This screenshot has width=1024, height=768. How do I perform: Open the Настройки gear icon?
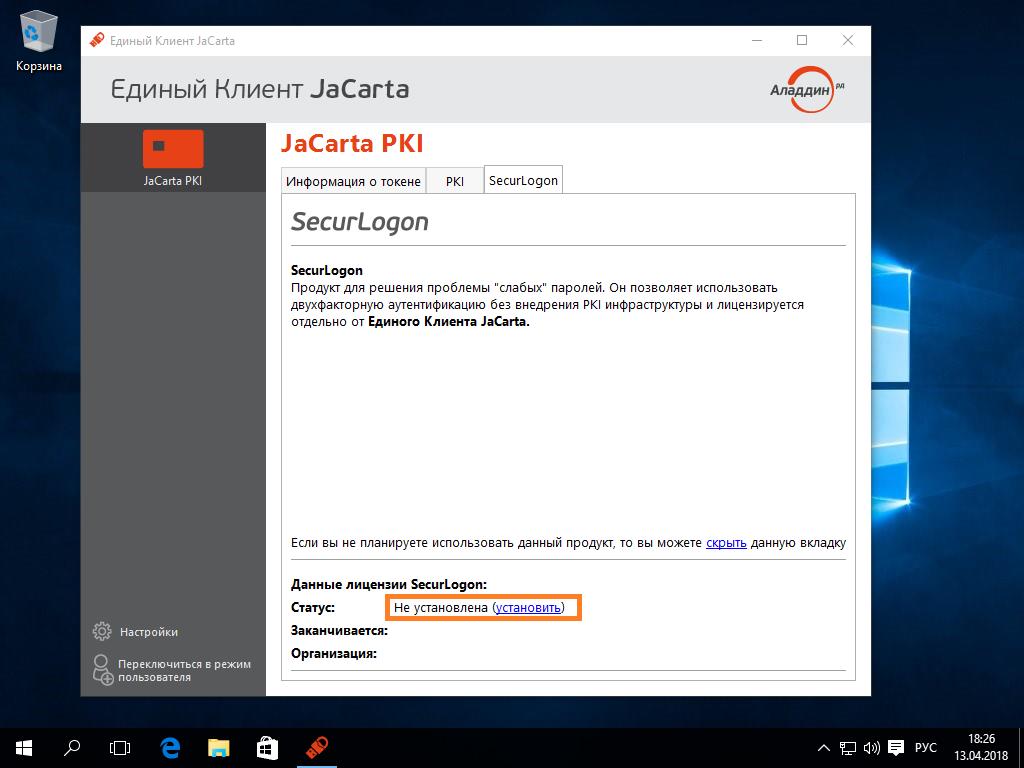tap(102, 632)
